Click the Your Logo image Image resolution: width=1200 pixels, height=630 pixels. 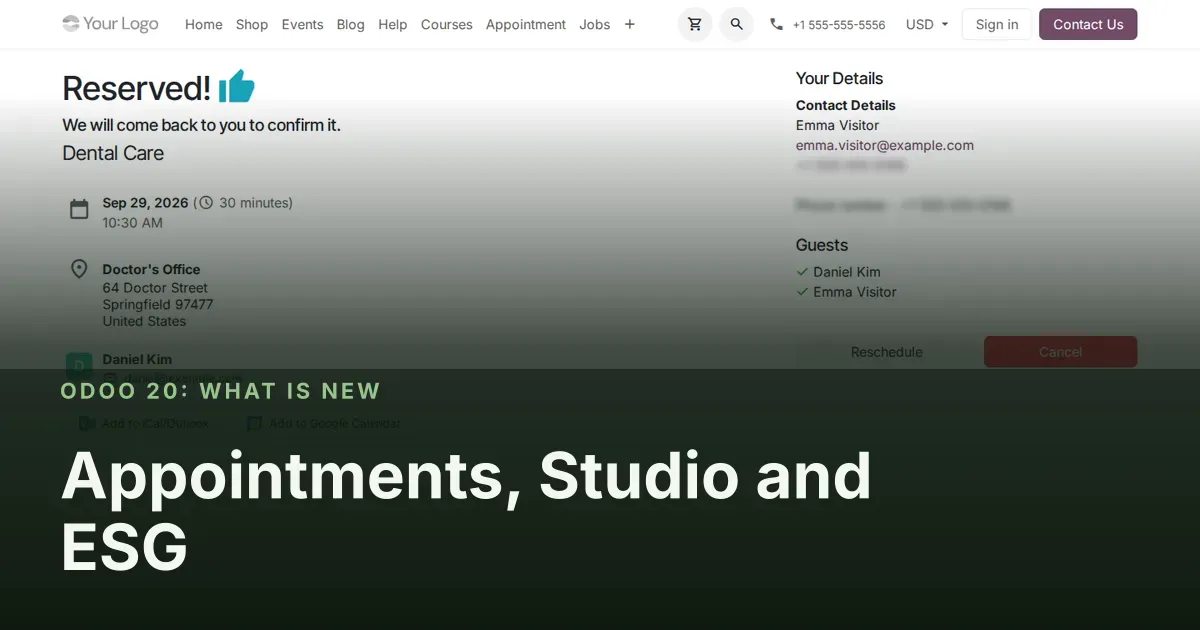110,24
